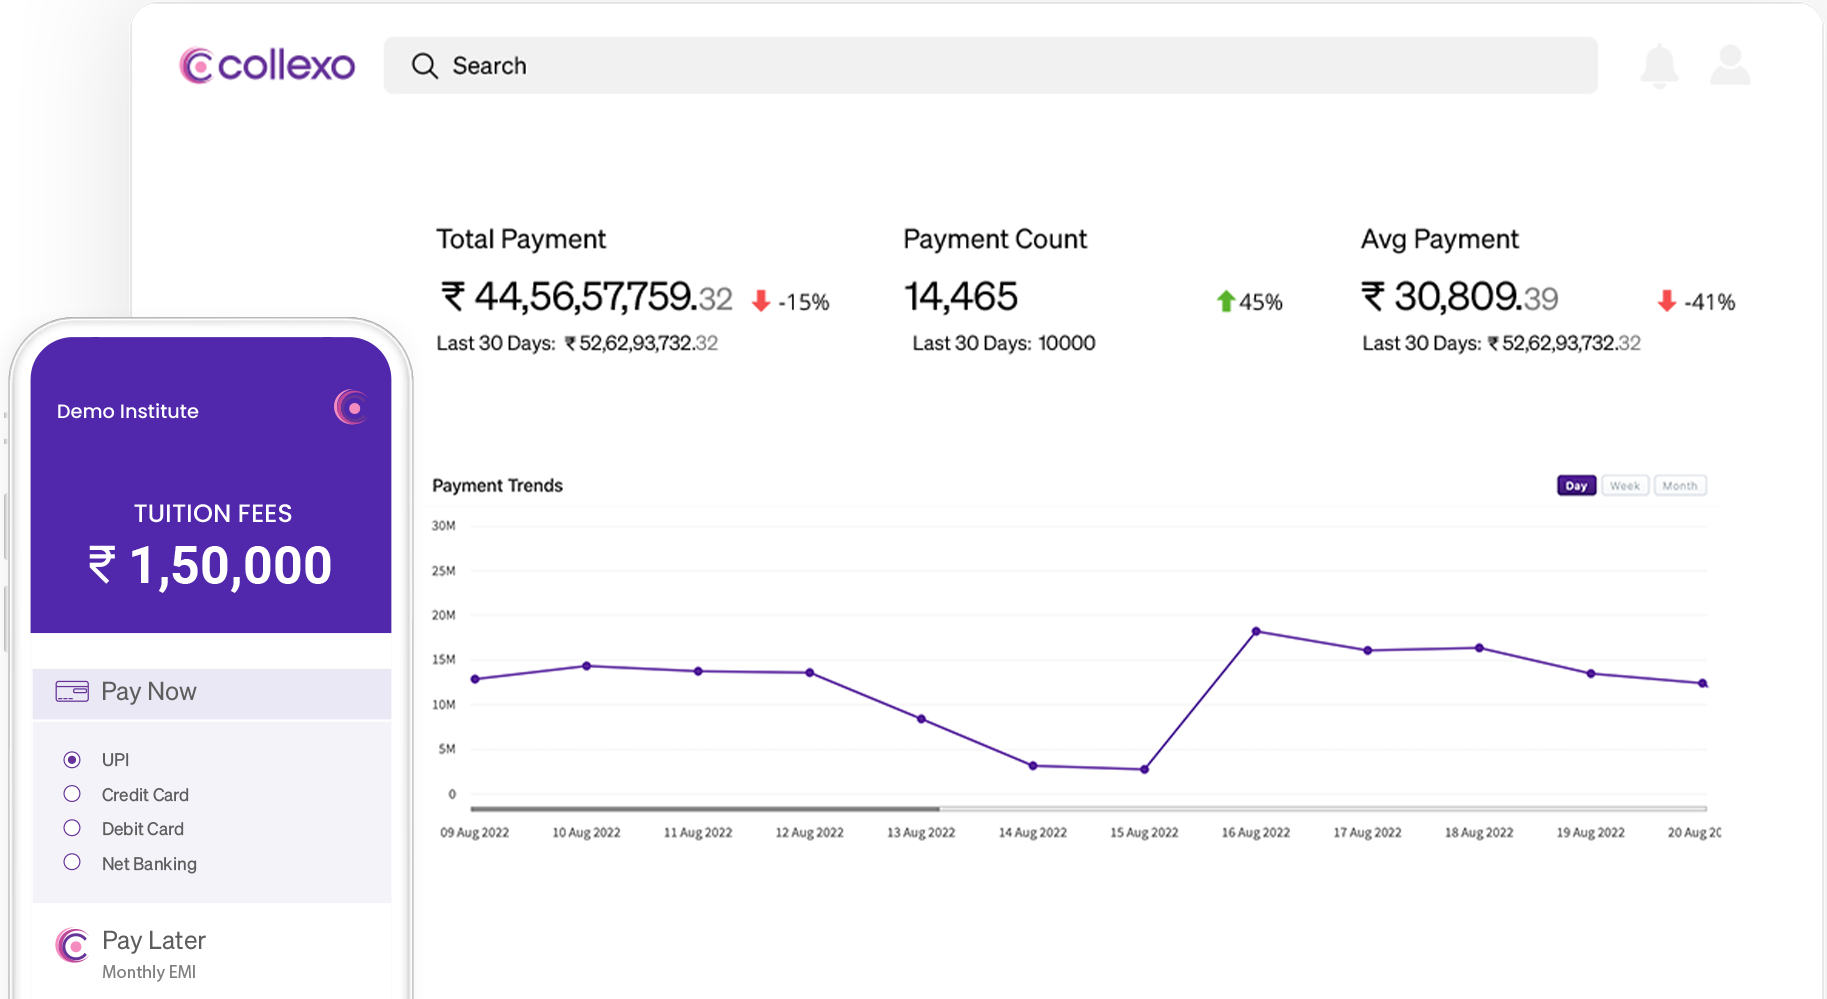Open the user profile avatar icon
The height and width of the screenshot is (999, 1827).
point(1730,66)
